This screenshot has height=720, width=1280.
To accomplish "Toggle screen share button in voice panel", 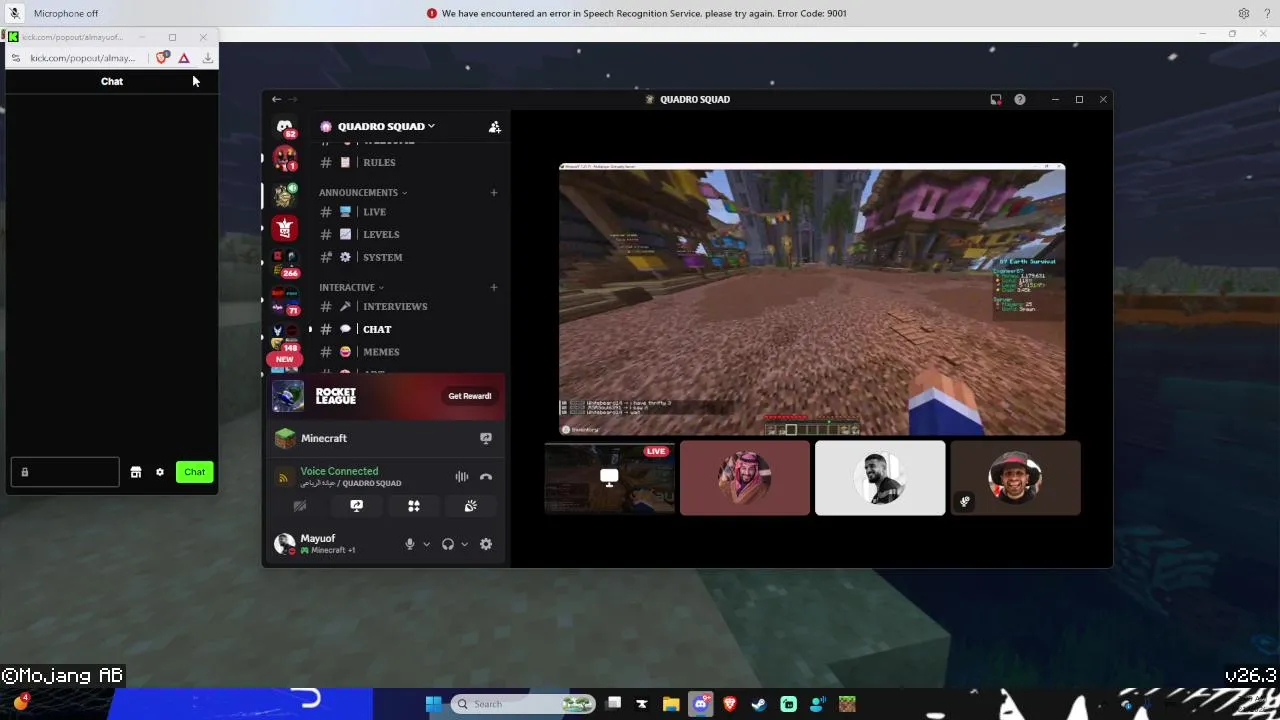I will tap(356, 506).
